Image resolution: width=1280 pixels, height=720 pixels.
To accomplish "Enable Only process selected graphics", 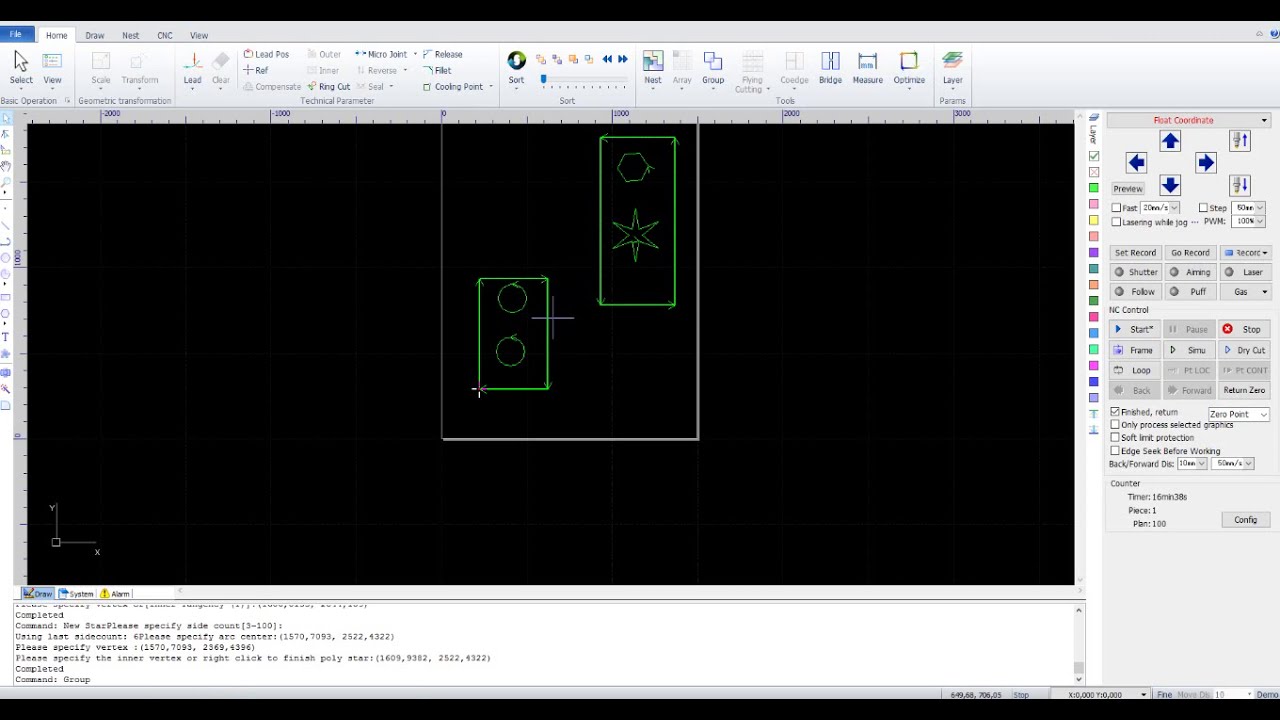I will (1115, 425).
